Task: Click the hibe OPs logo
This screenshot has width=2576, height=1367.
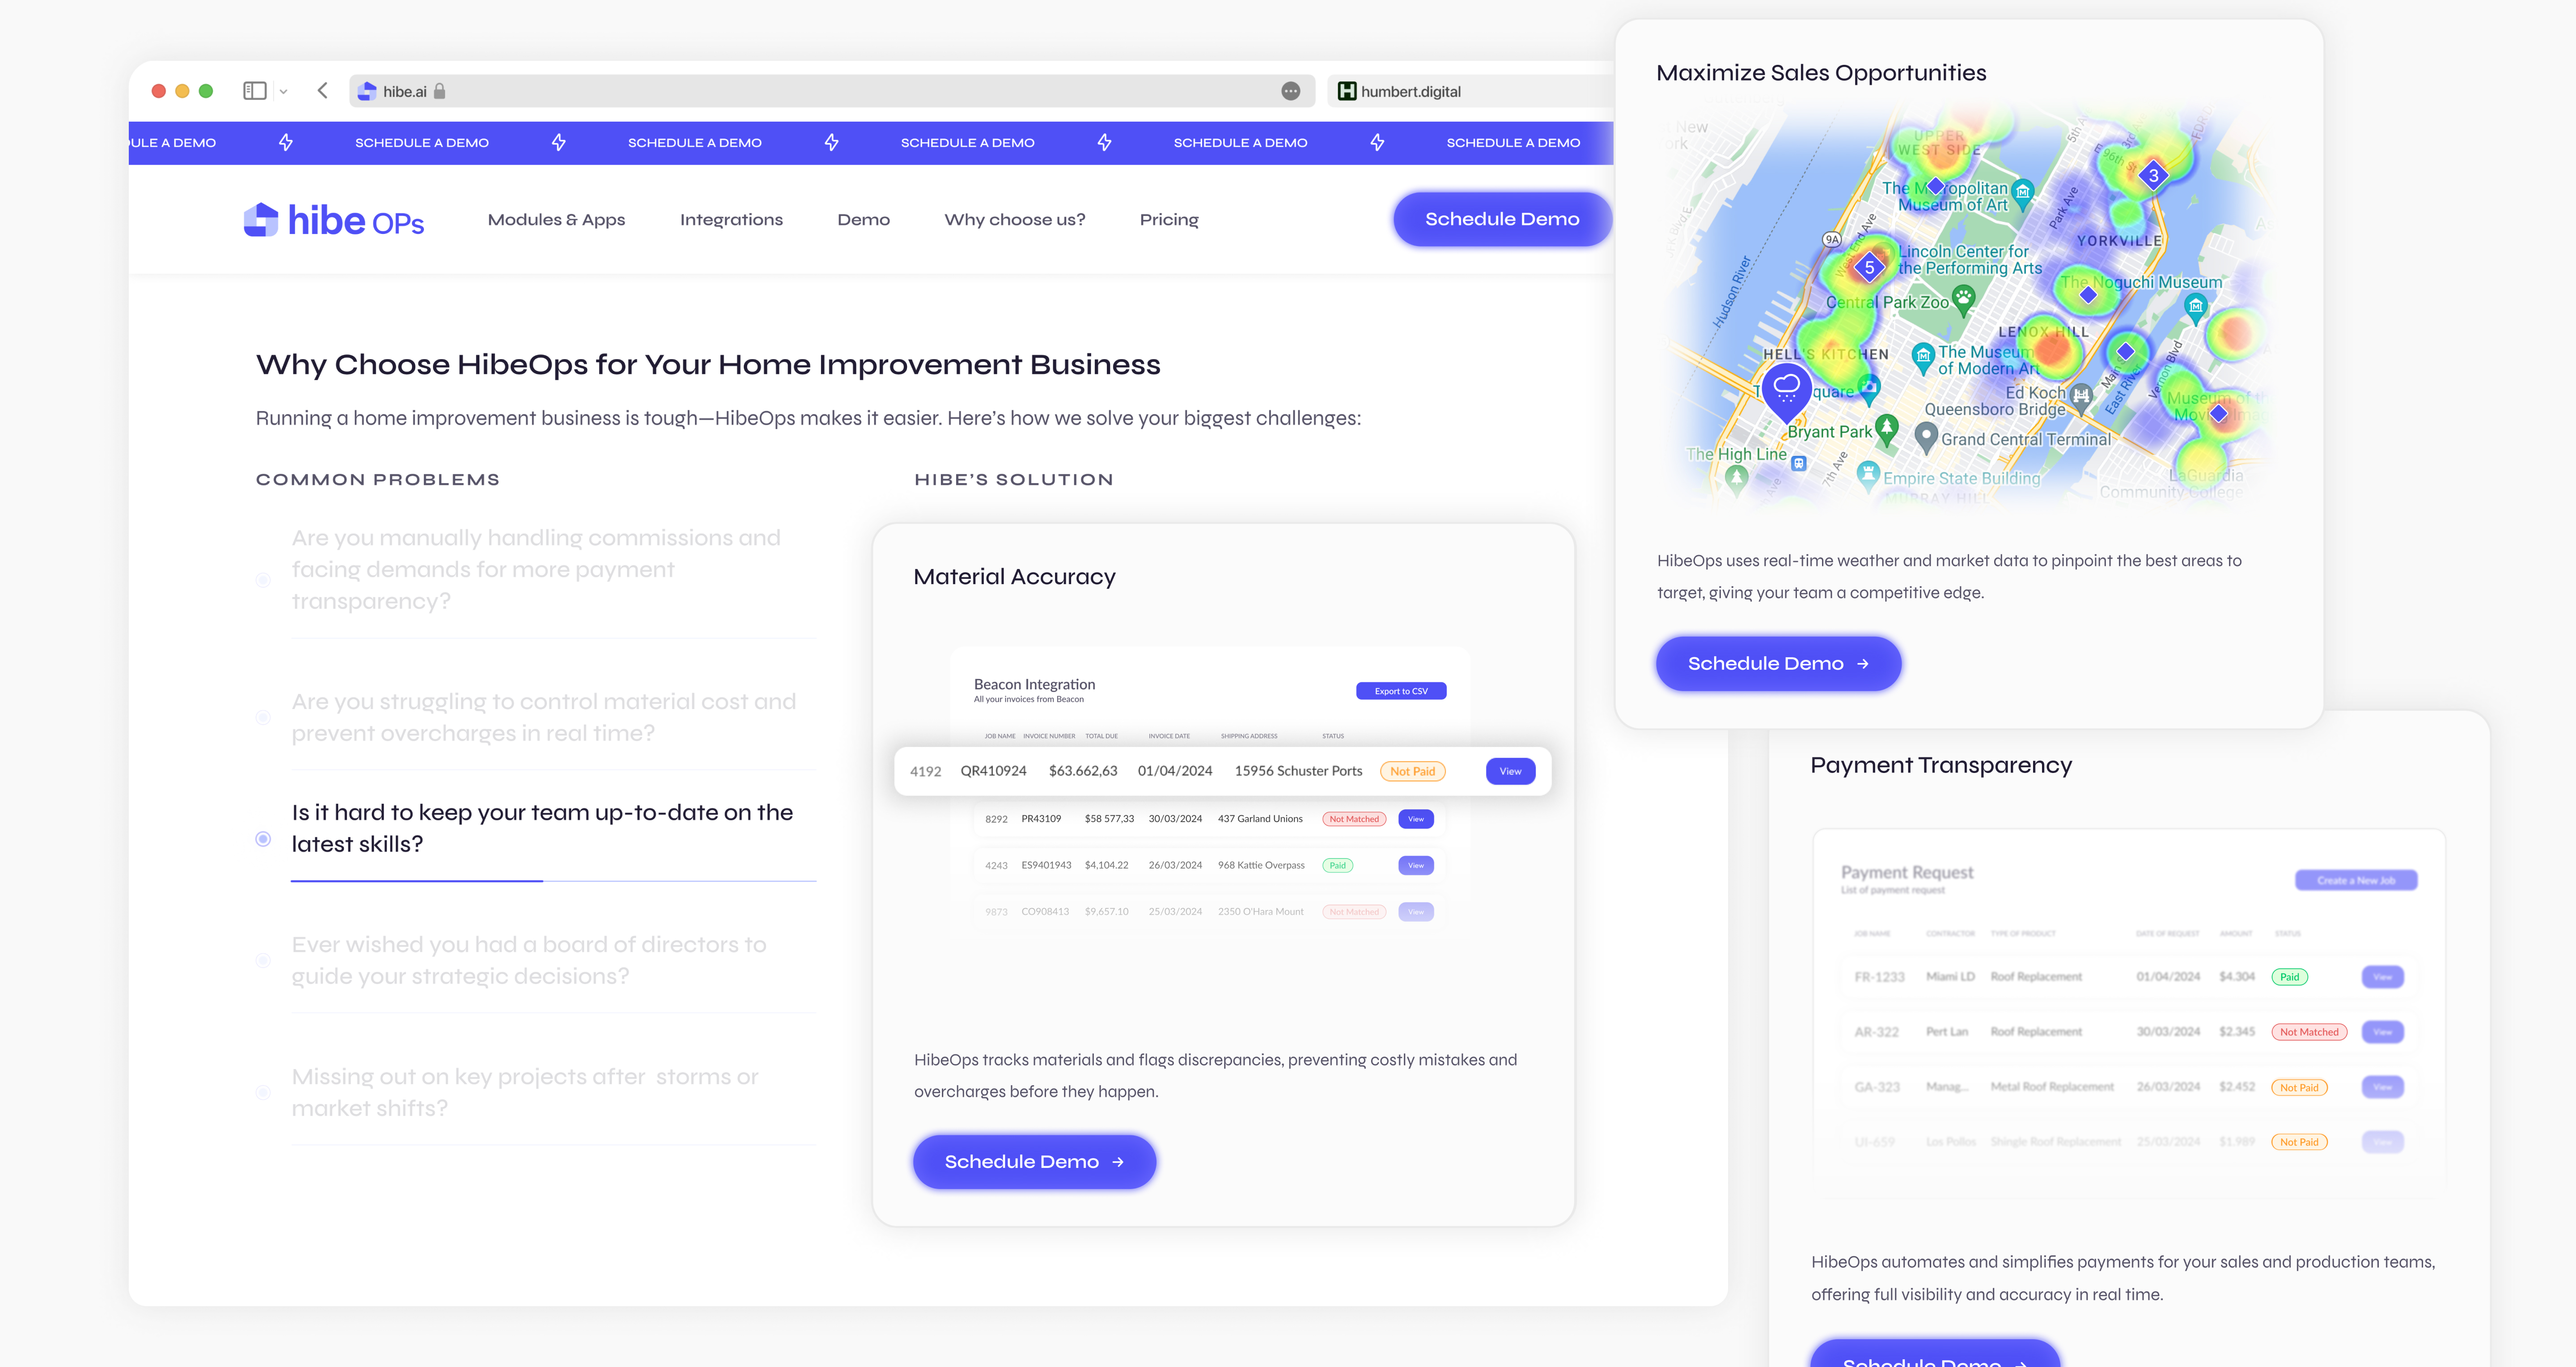Action: tap(334, 220)
